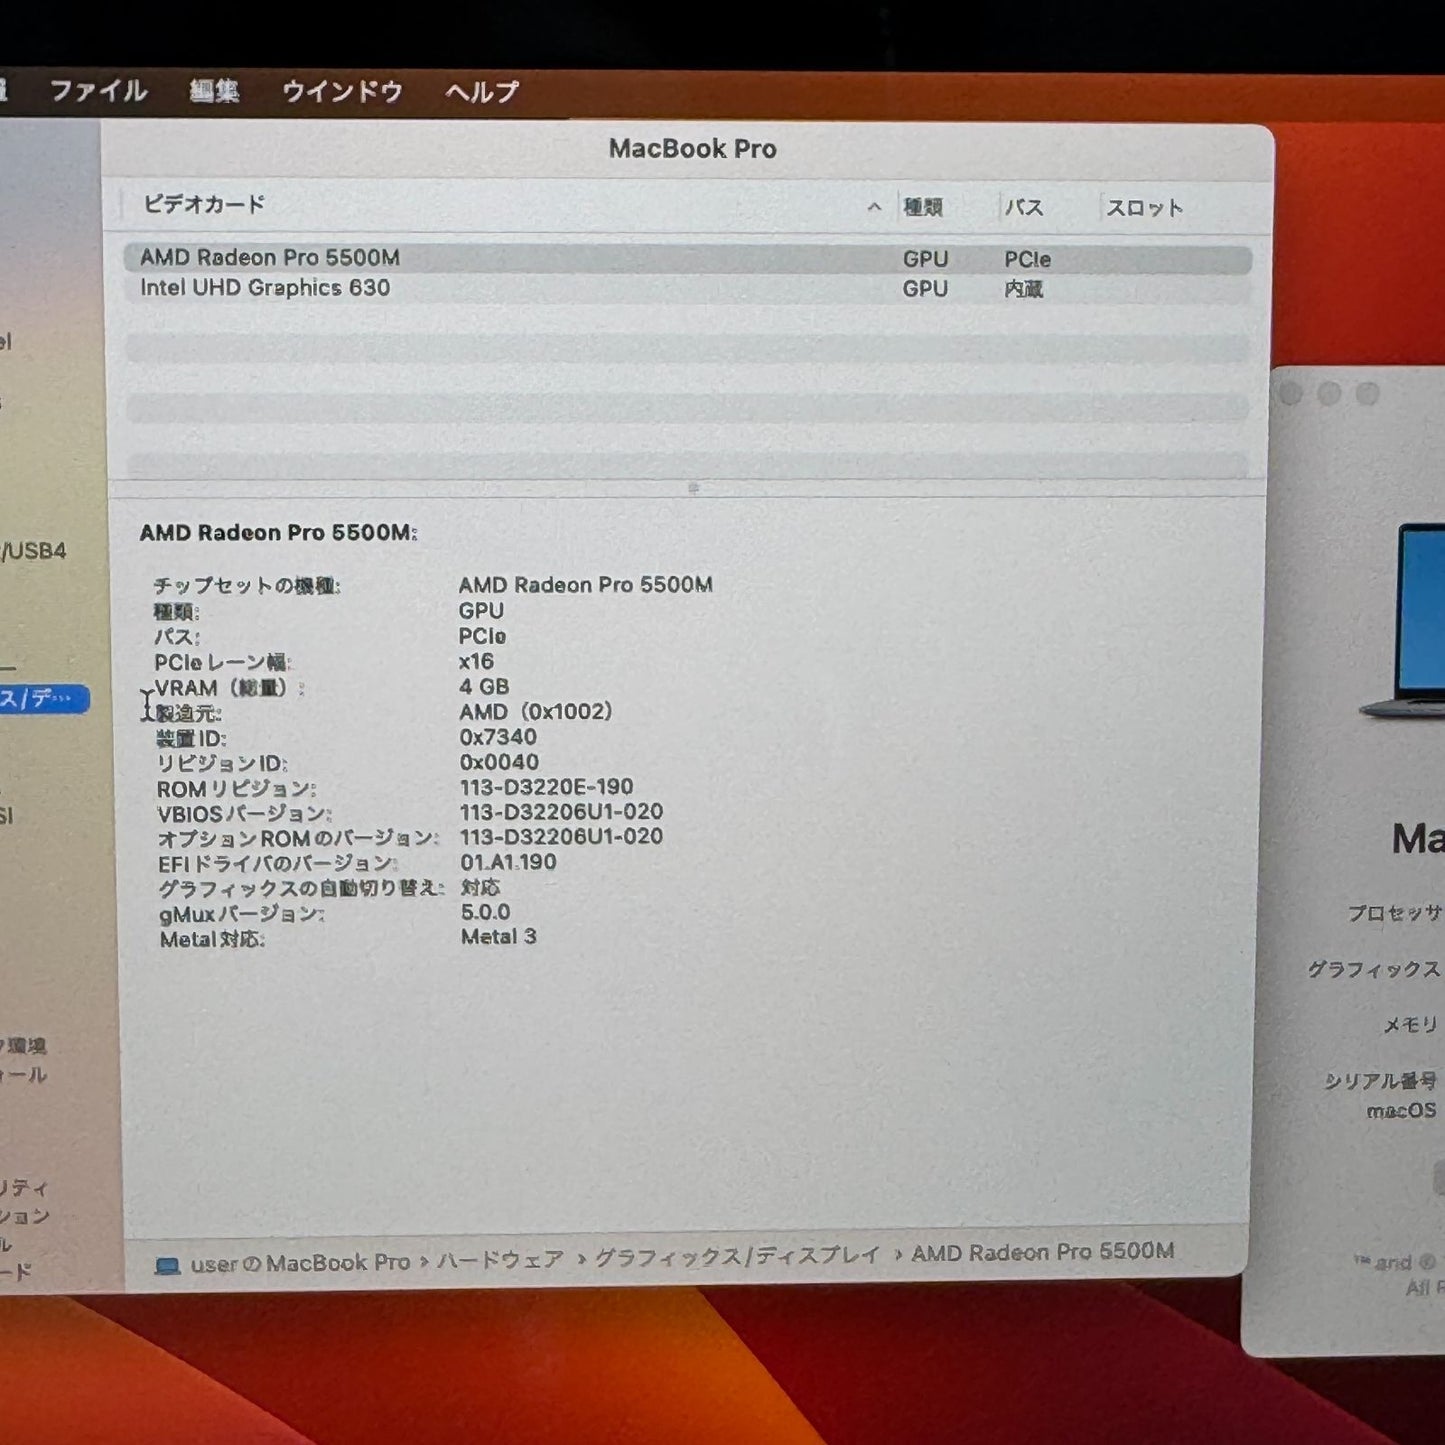This screenshot has width=1445, height=1445.
Task: Sort by 種類 column header
Action: 923,207
